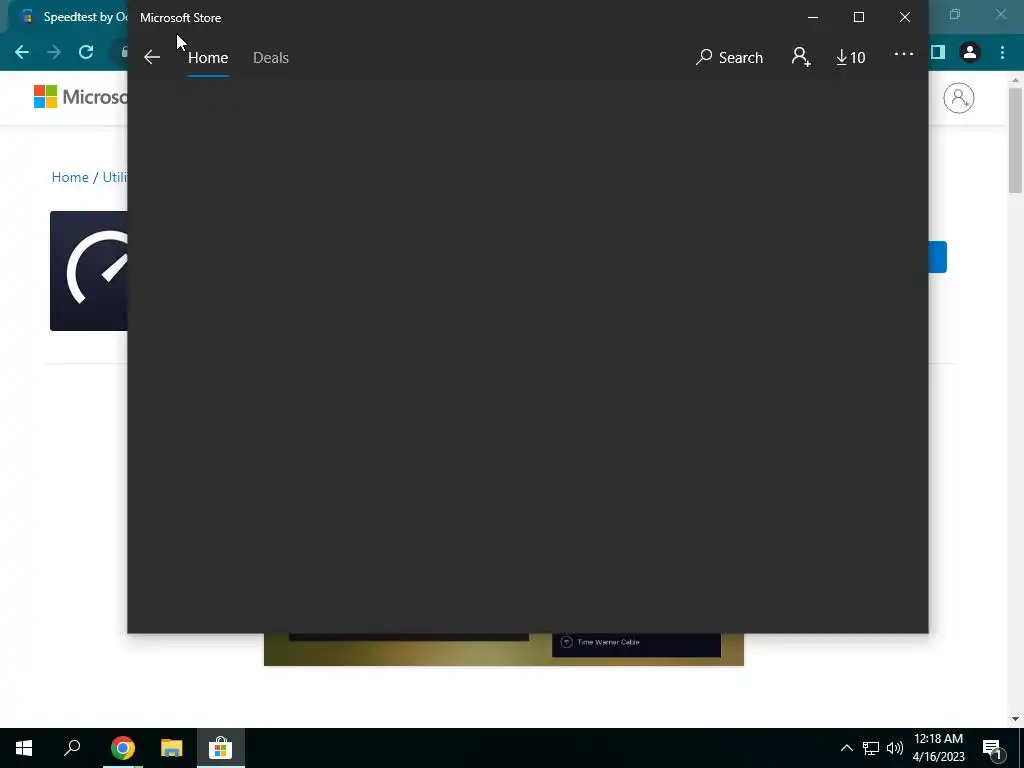This screenshot has width=1024, height=768.
Task: Open Chrome's three-dot menu
Action: point(1002,52)
